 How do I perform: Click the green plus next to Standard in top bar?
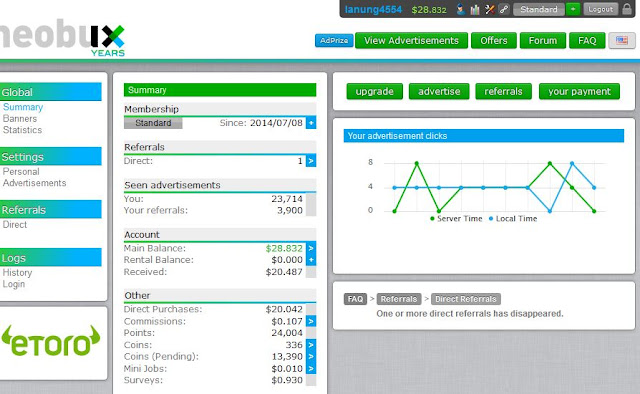point(573,9)
